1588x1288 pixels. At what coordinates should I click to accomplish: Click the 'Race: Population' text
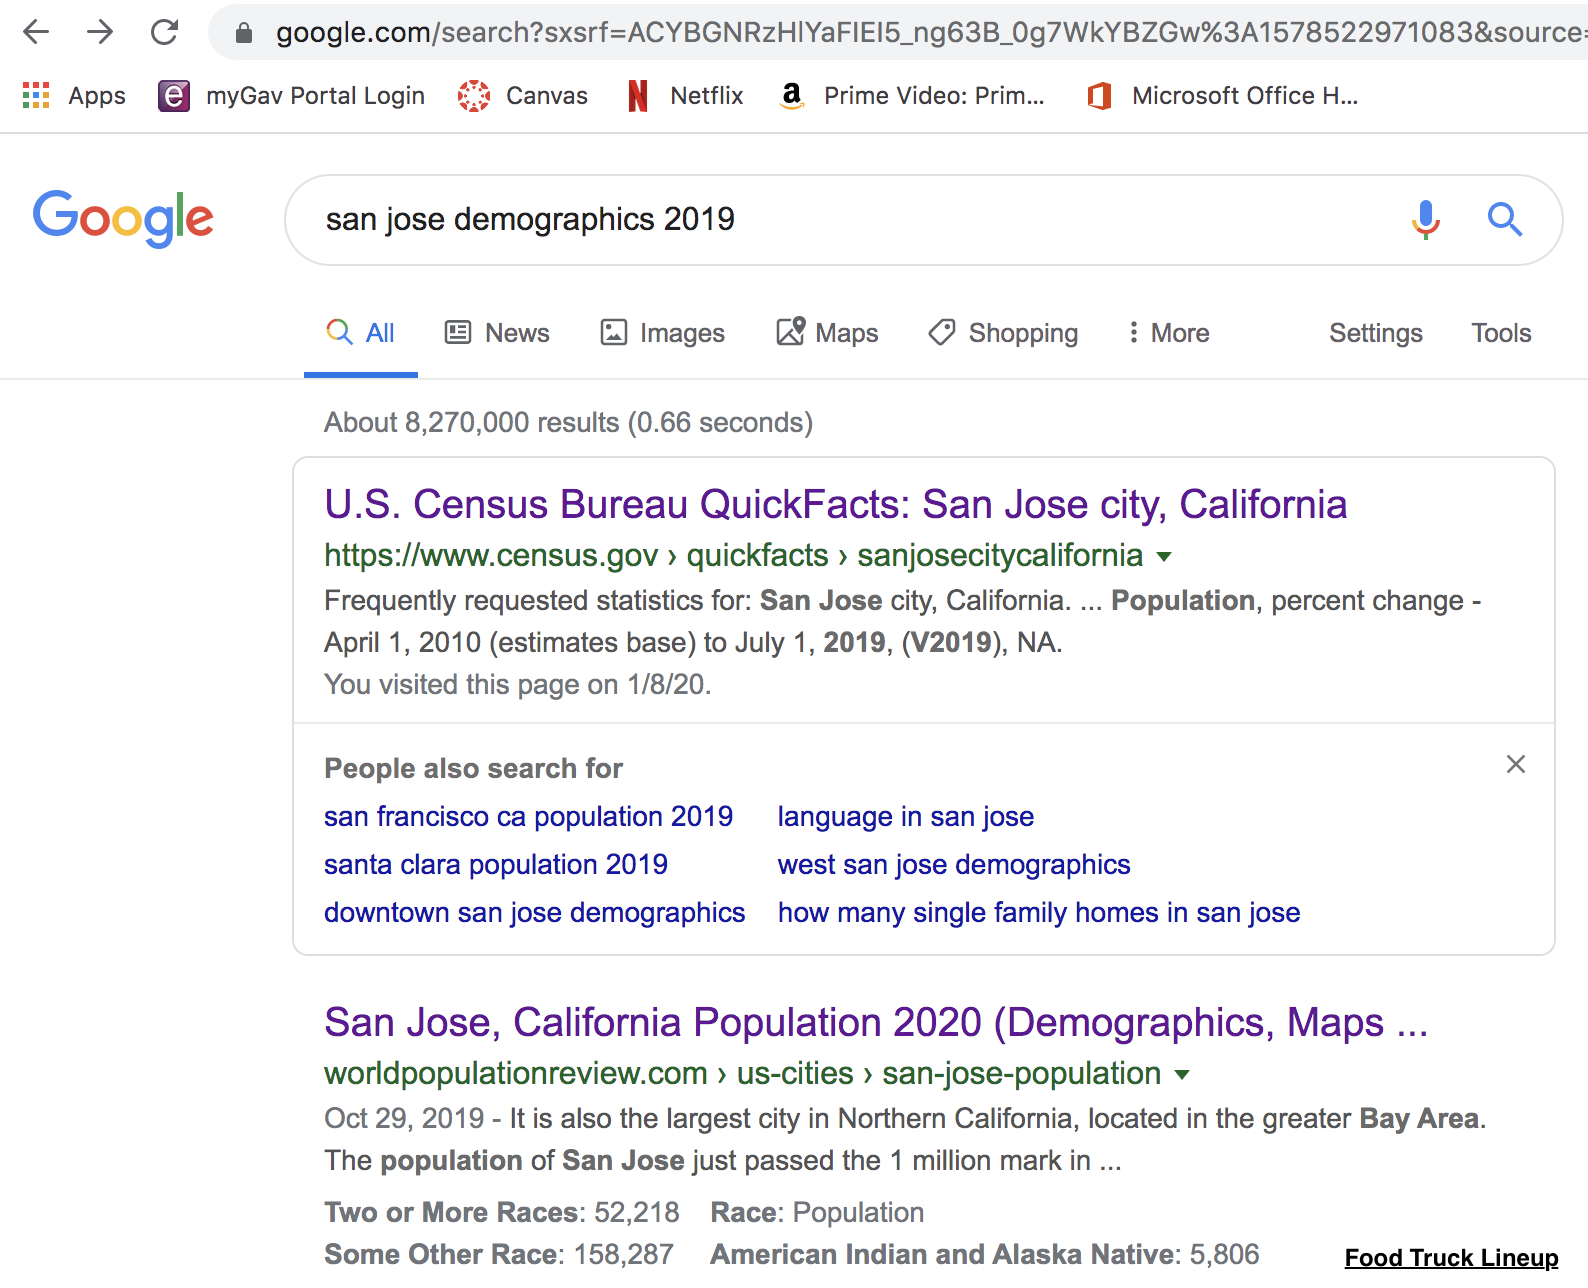coord(817,1212)
